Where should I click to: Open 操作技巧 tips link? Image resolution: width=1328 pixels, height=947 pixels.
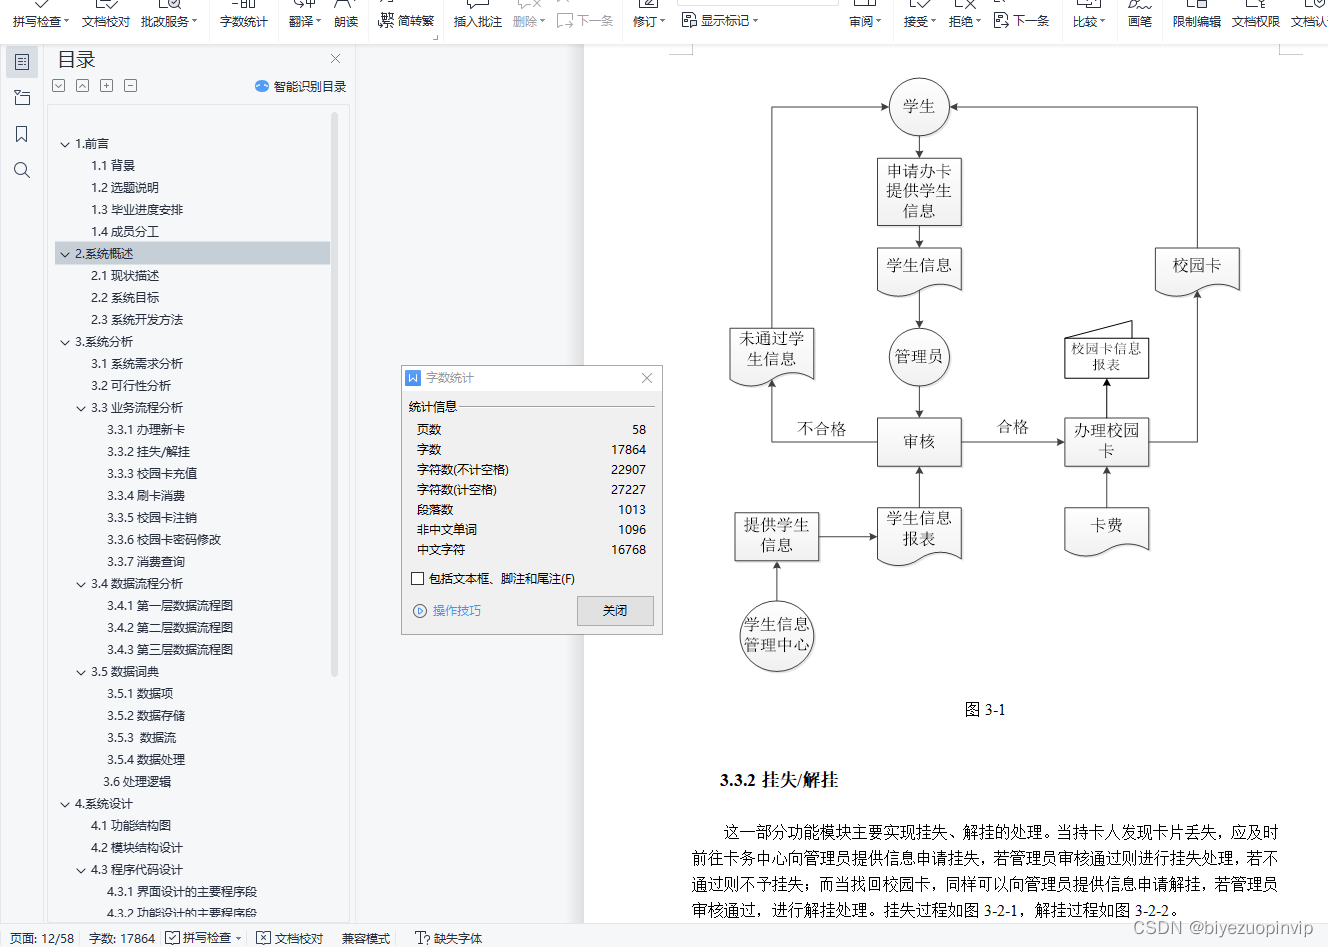point(457,611)
